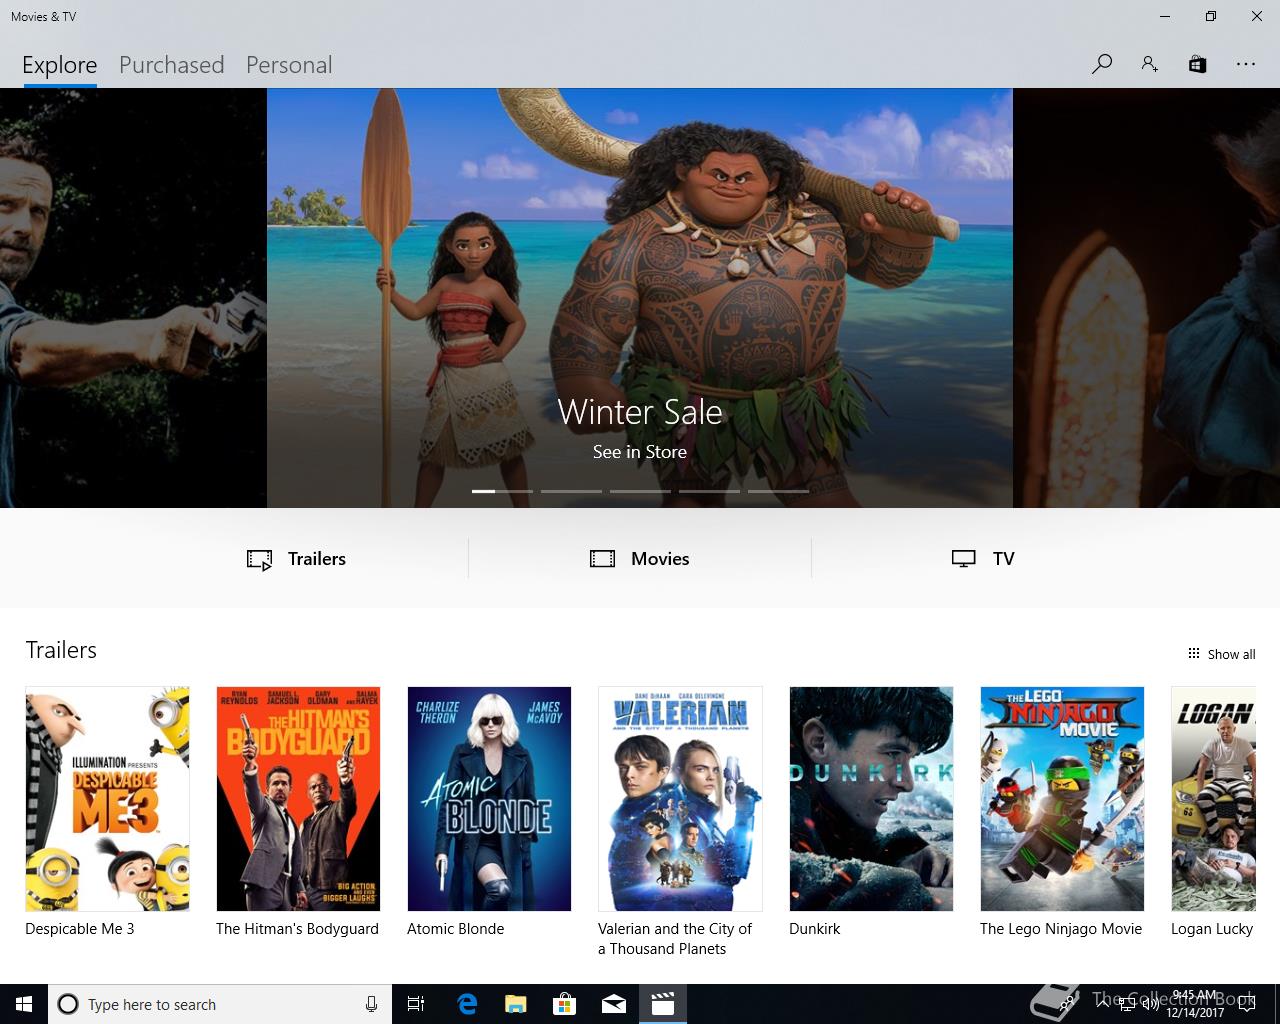1280x1024 pixels.
Task: Open Microsoft Store from taskbar
Action: pyautogui.click(x=565, y=1004)
